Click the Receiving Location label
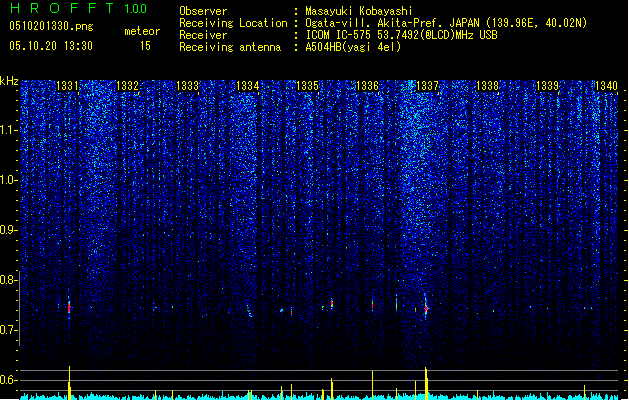629x400 pixels. tap(233, 23)
